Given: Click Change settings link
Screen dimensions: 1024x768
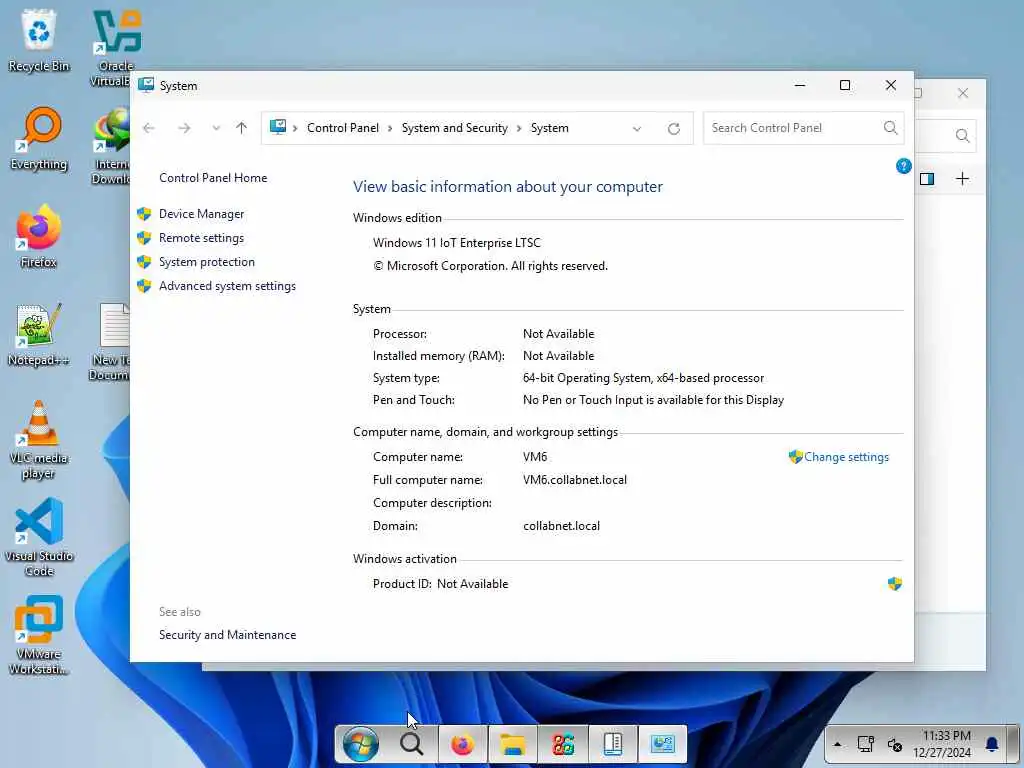Looking at the screenshot, I should [846, 457].
